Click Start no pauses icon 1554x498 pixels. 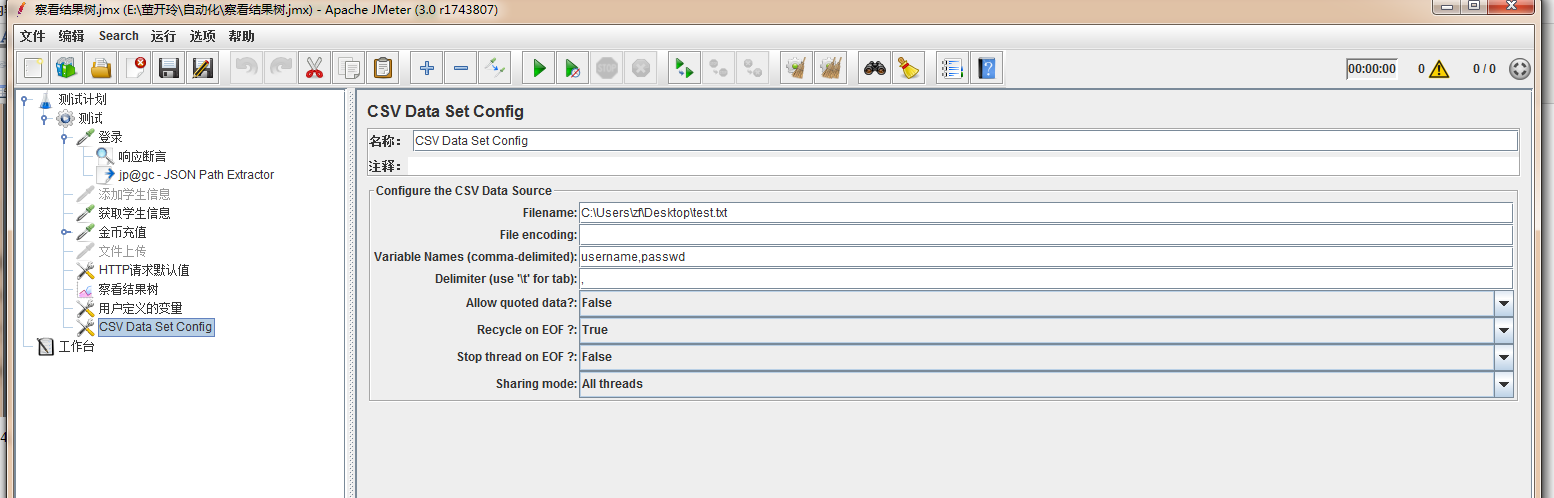(573, 68)
